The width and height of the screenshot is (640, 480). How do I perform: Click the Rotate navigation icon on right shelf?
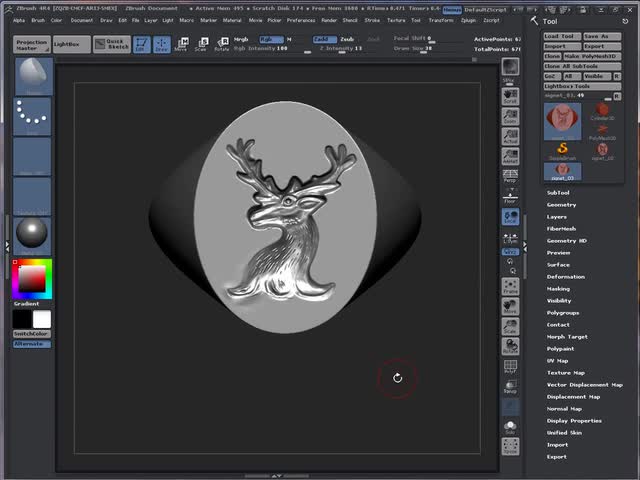(510, 346)
